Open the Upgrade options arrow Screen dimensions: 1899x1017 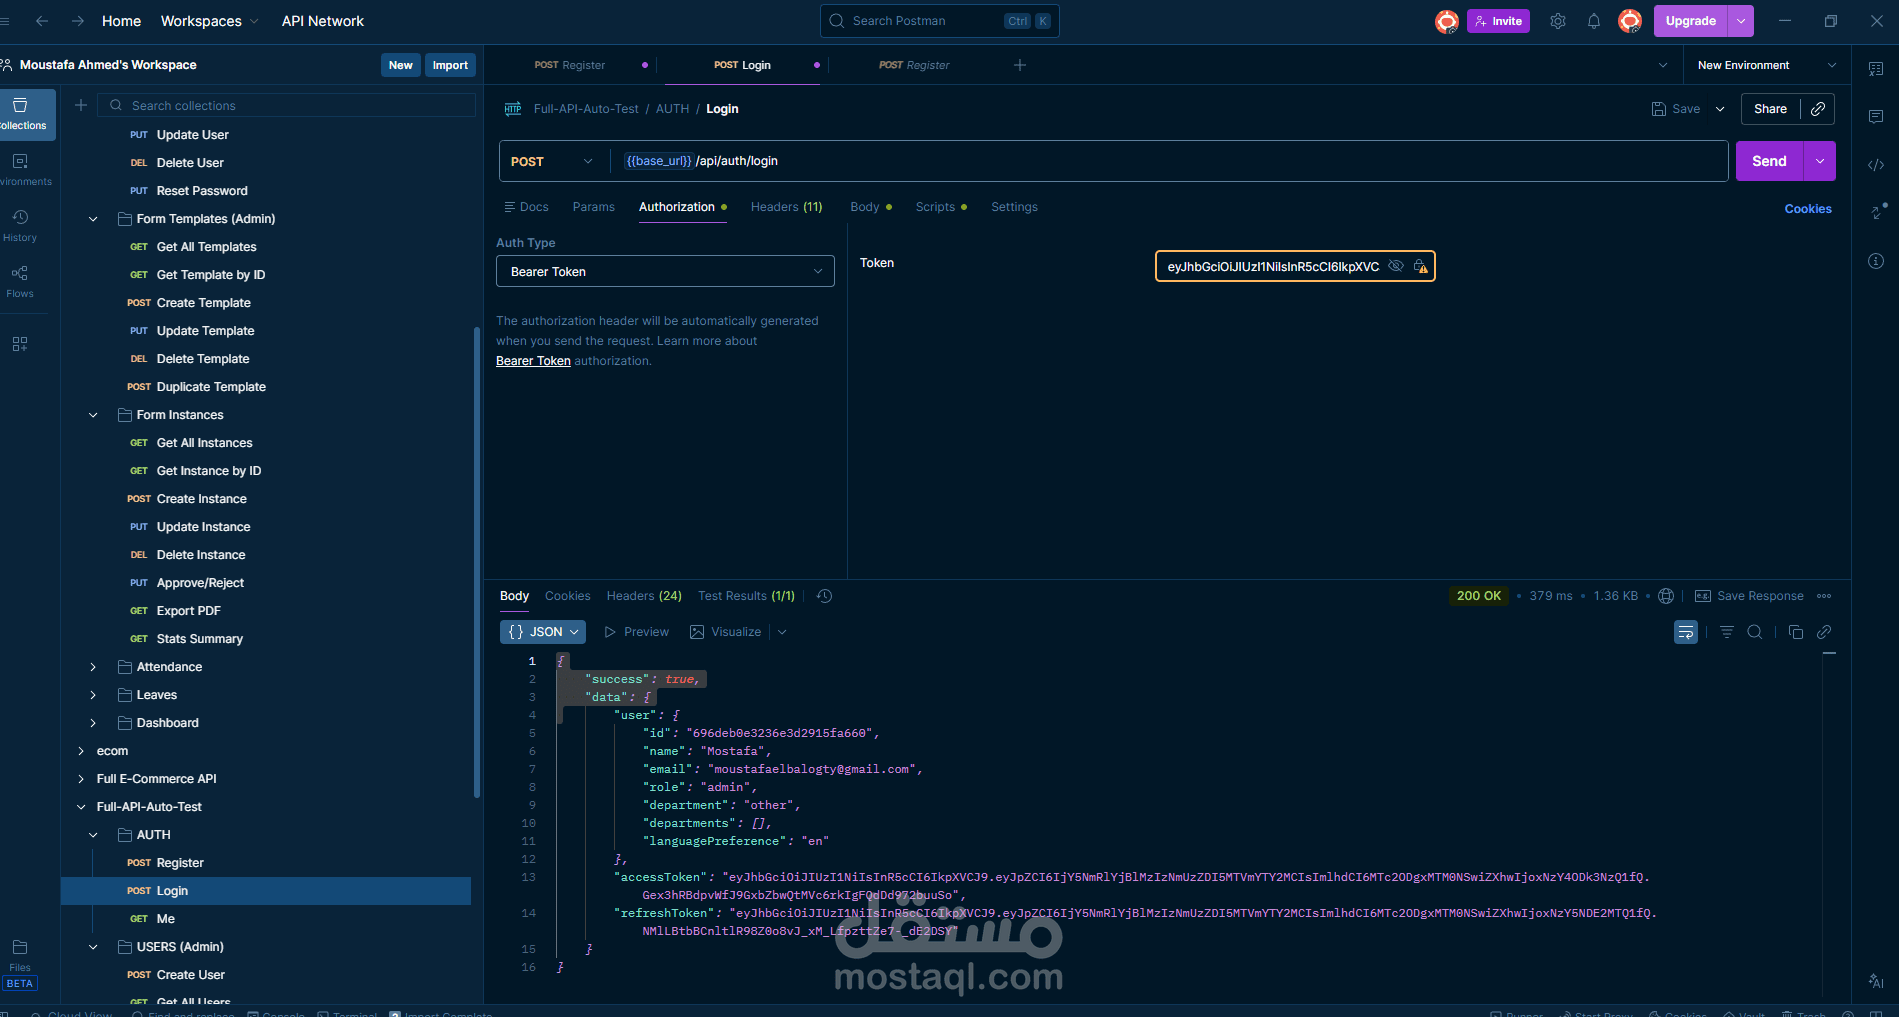pyautogui.click(x=1741, y=21)
